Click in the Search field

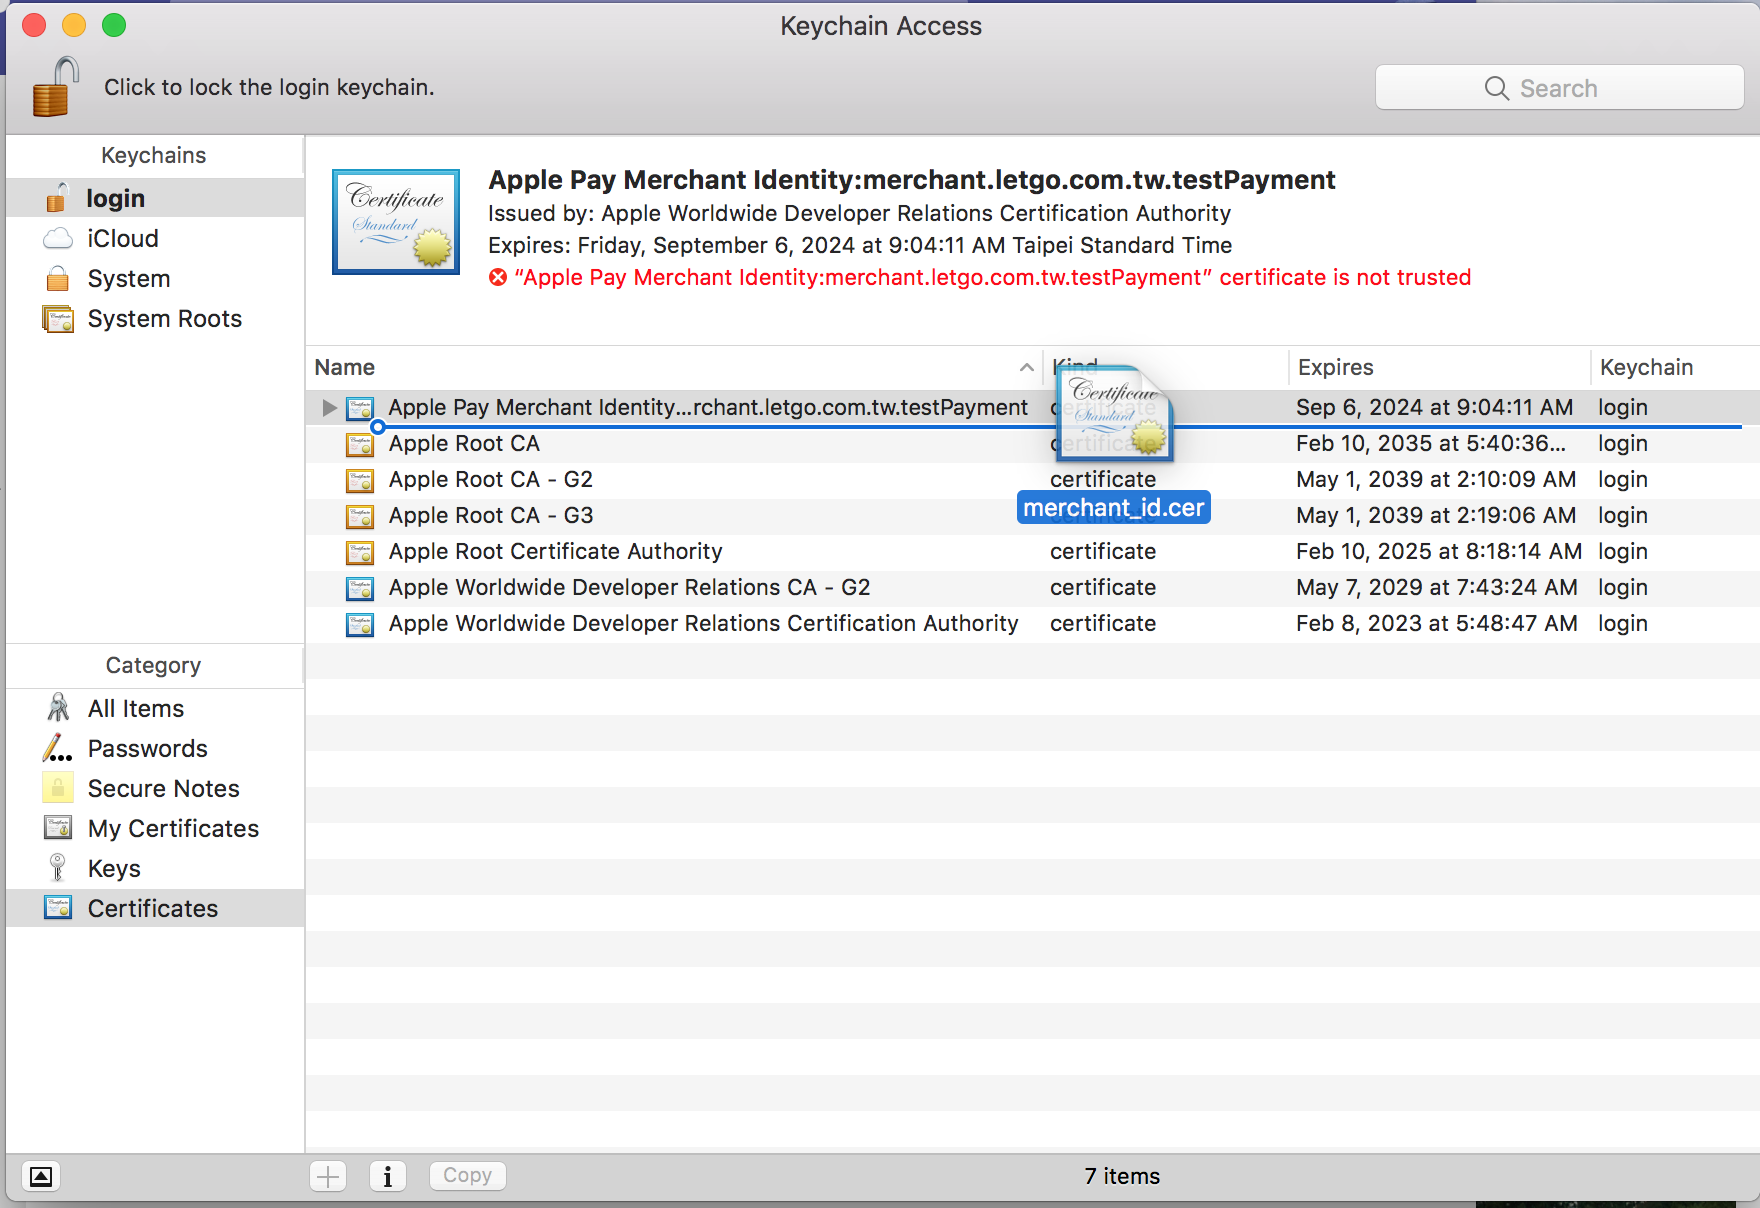[1558, 88]
